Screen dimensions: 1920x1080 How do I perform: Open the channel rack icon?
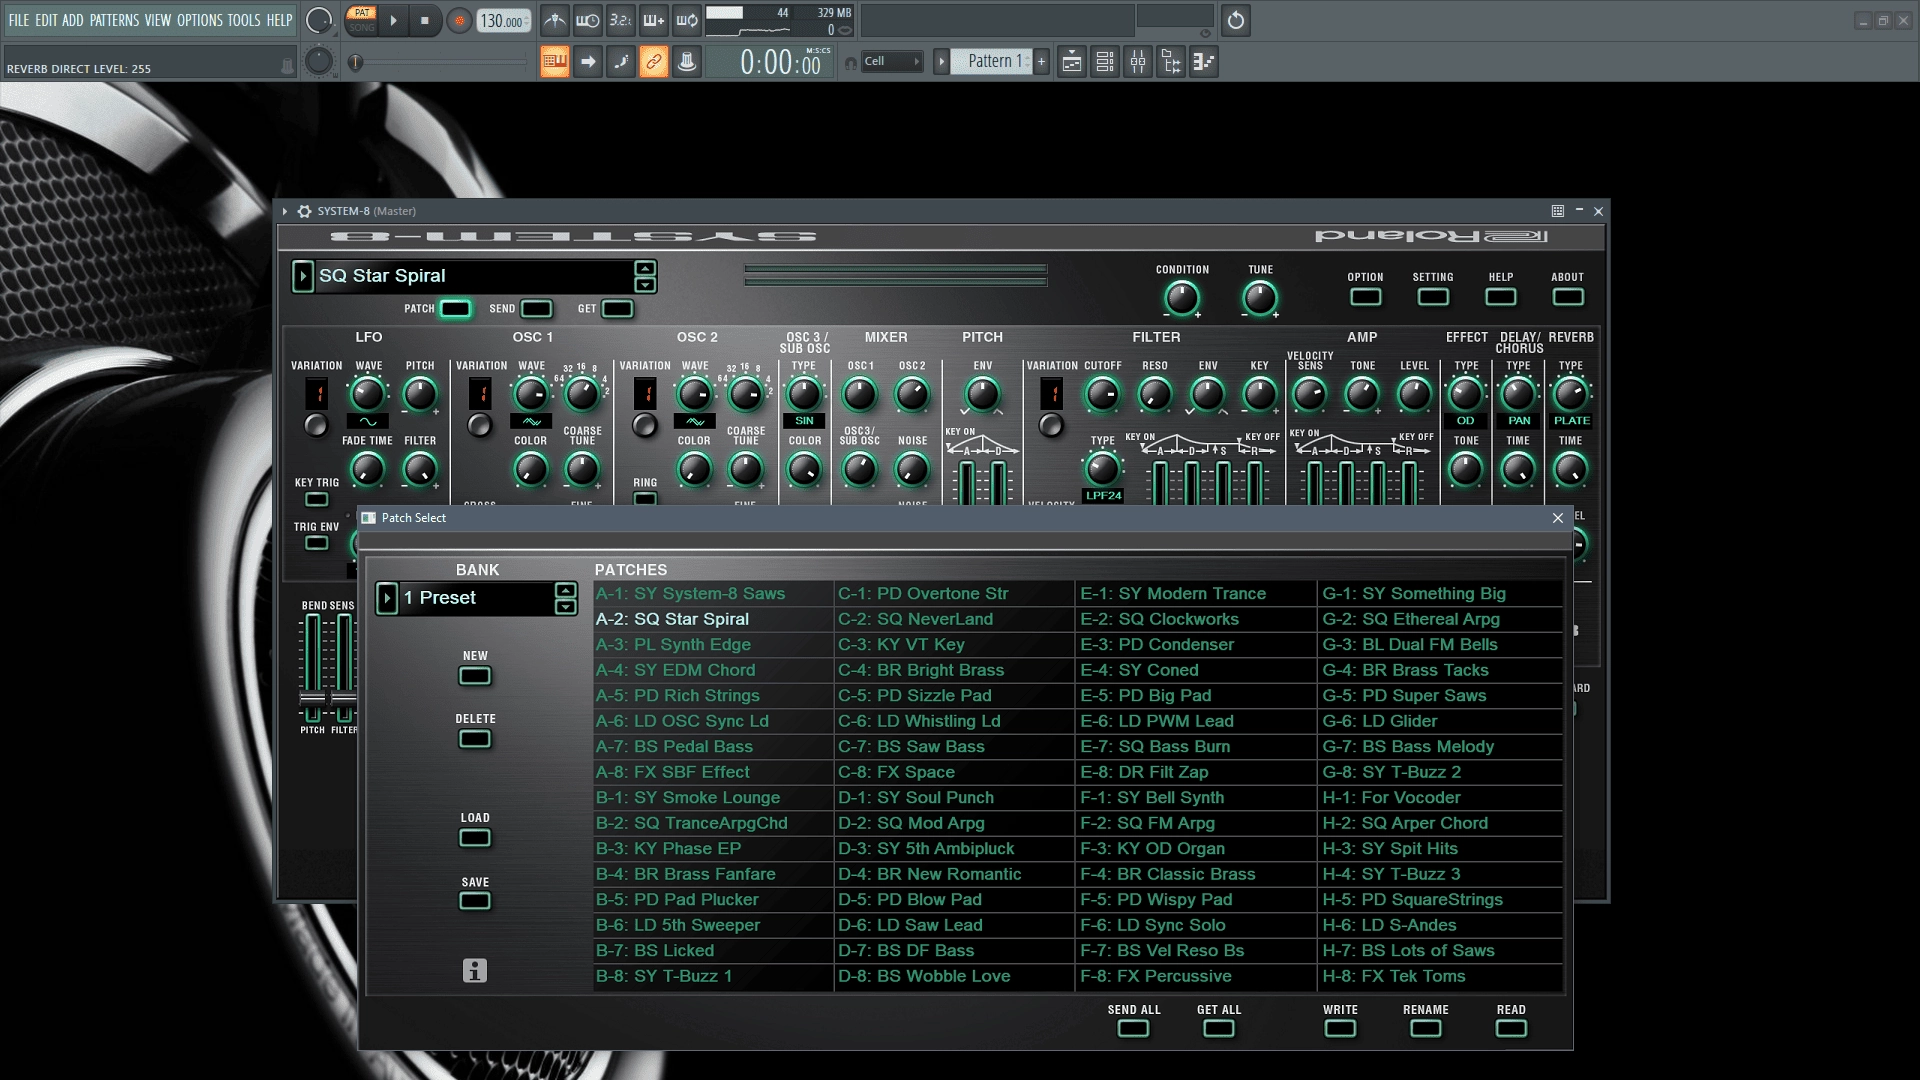coord(1105,62)
